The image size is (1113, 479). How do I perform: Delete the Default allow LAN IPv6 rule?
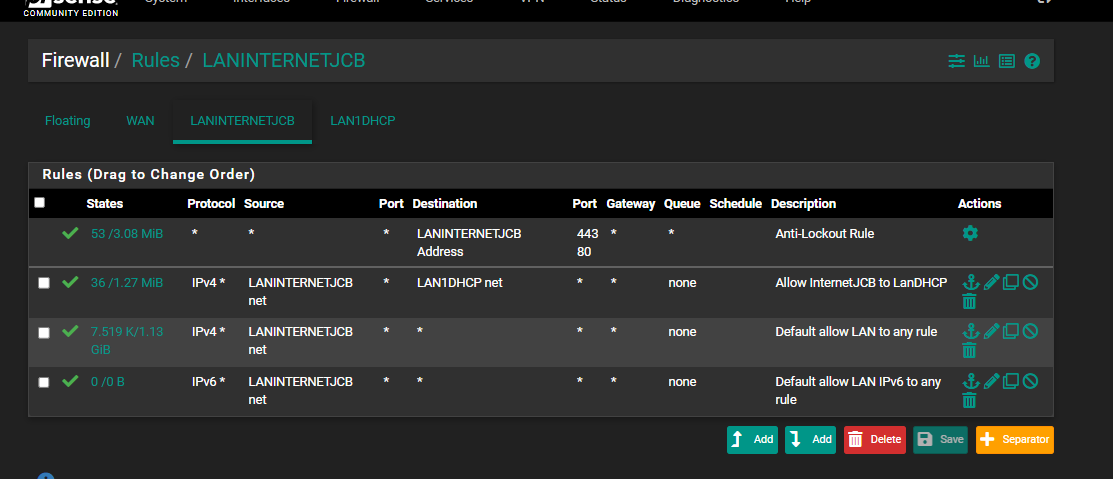pyautogui.click(x=970, y=401)
